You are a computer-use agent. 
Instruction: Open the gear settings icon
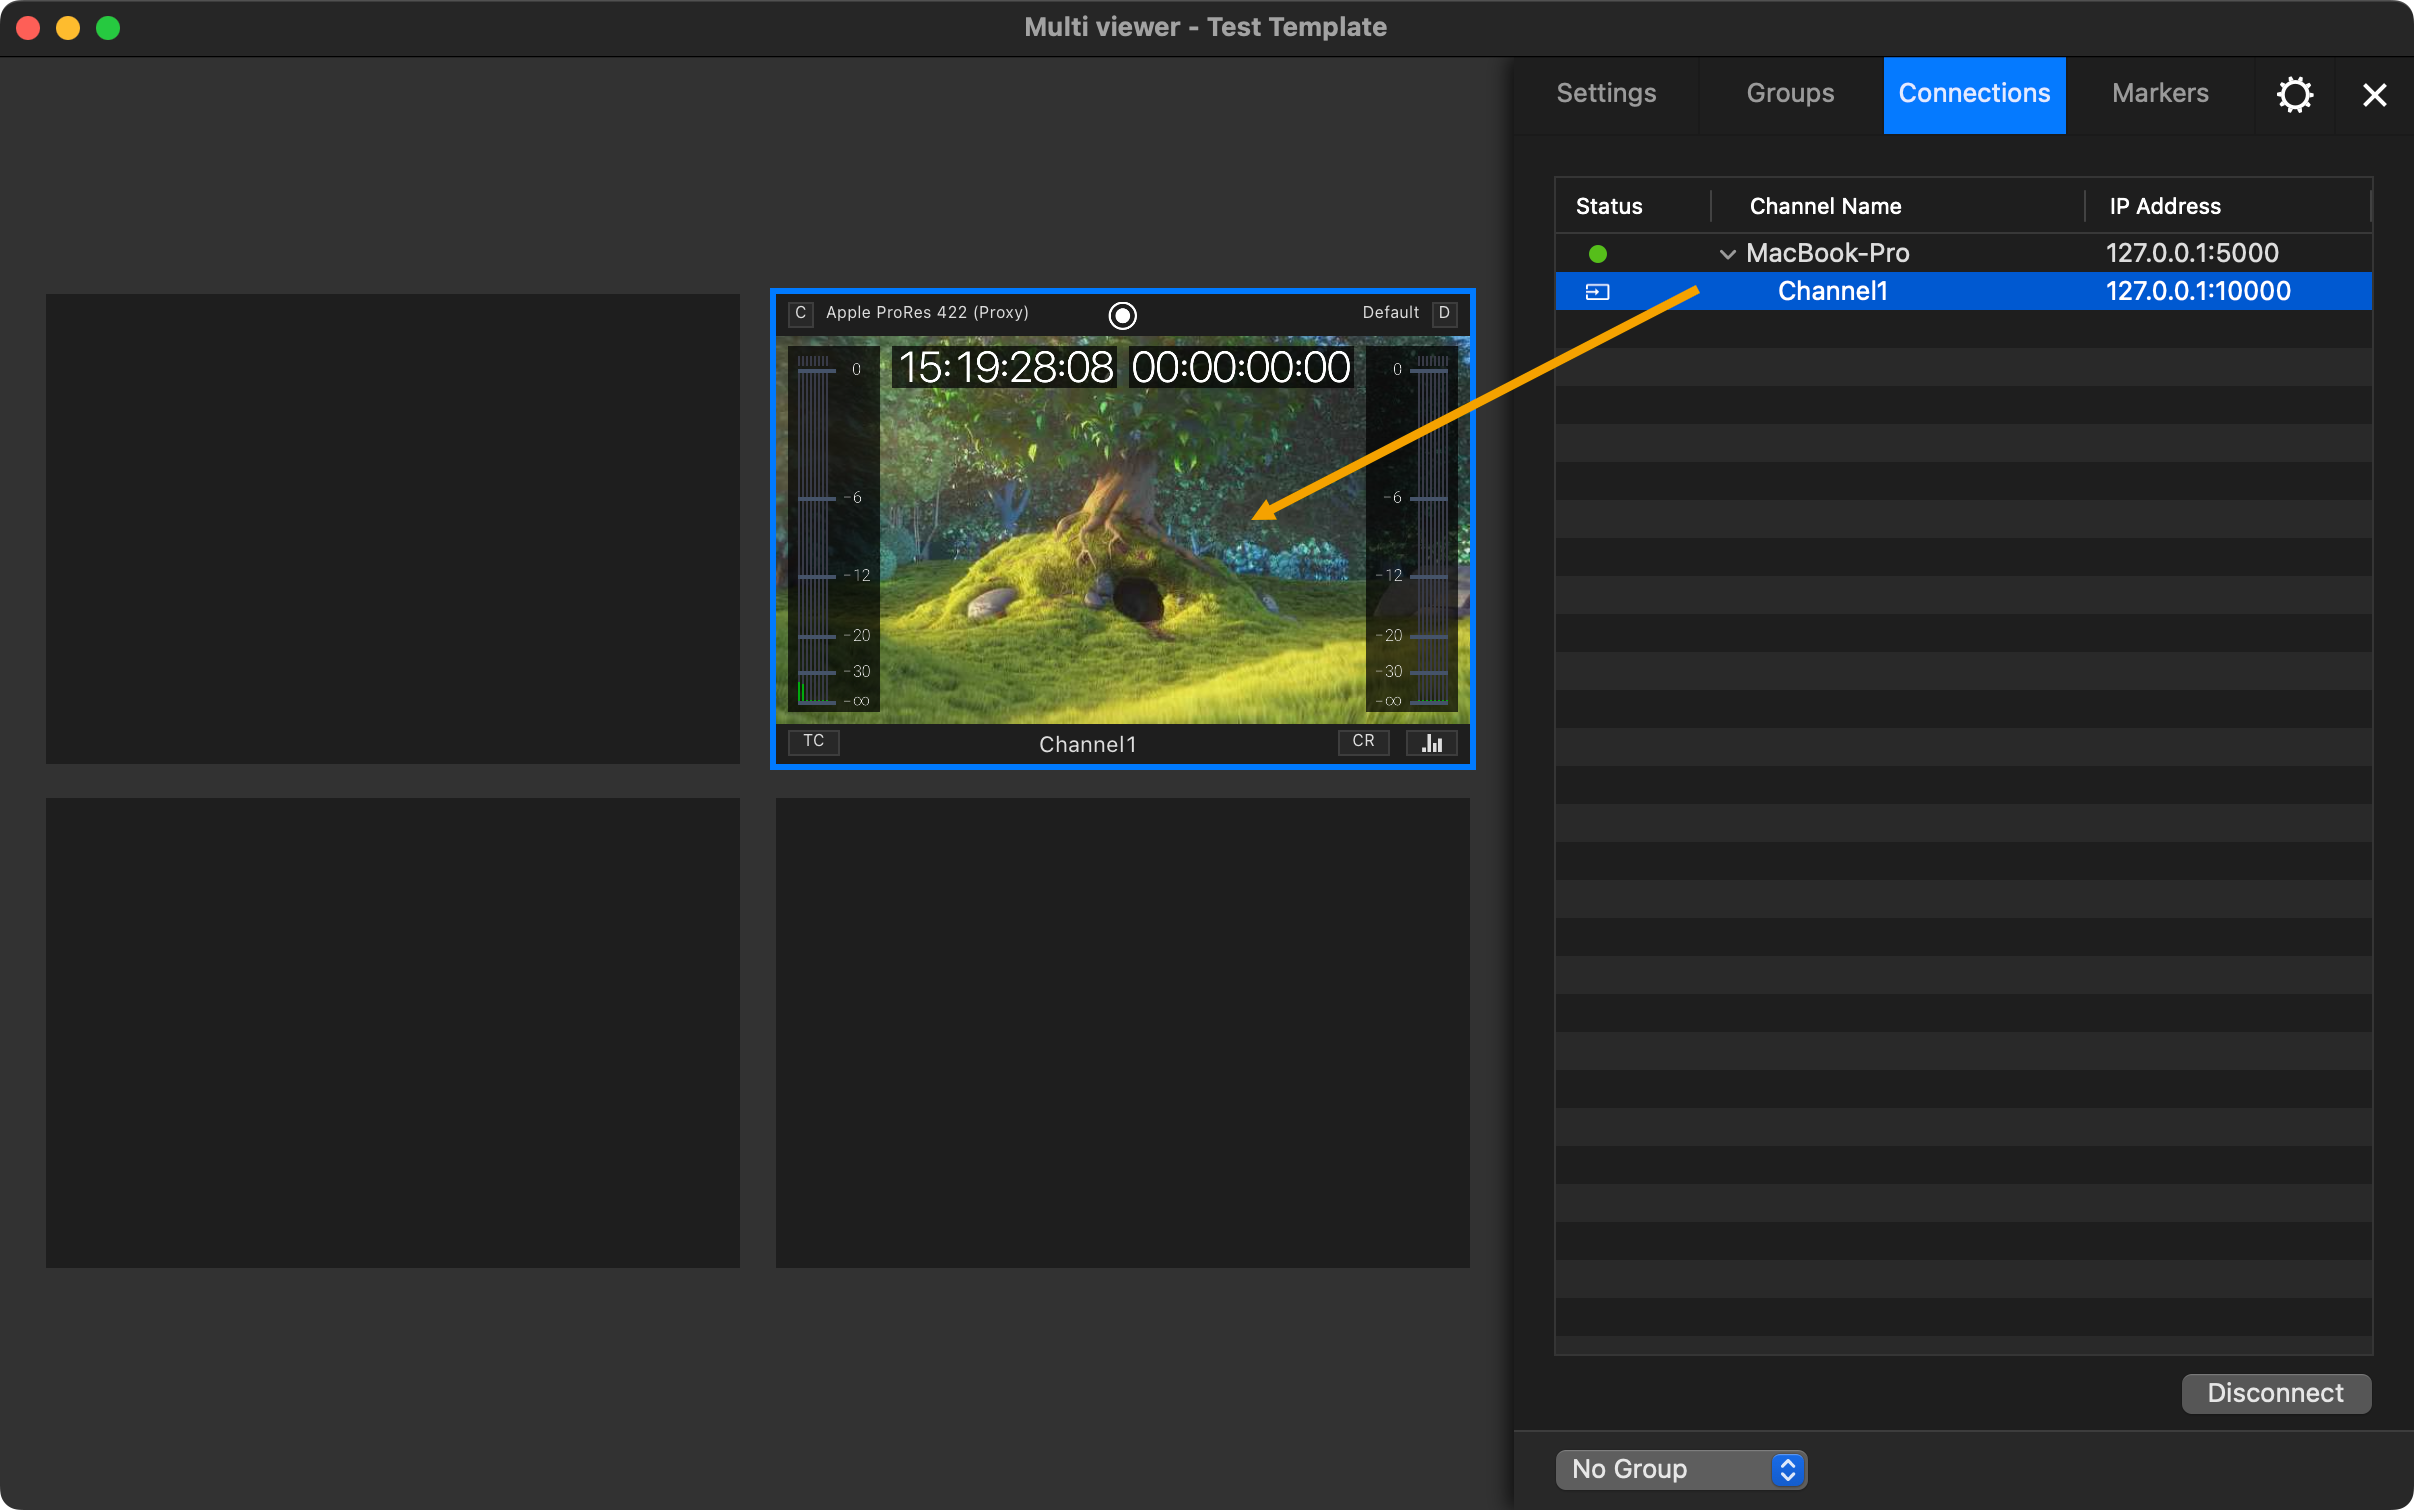click(x=2294, y=94)
